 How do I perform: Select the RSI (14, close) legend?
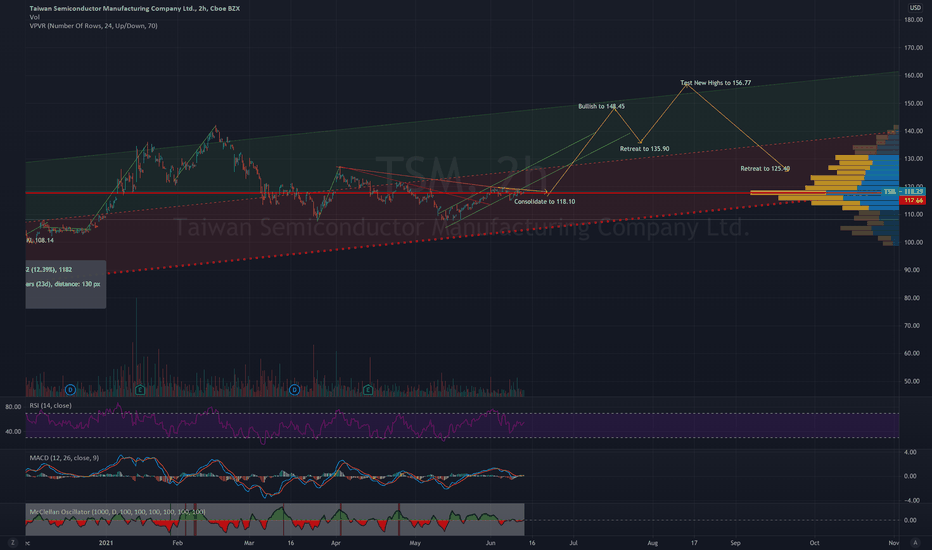click(x=51, y=406)
